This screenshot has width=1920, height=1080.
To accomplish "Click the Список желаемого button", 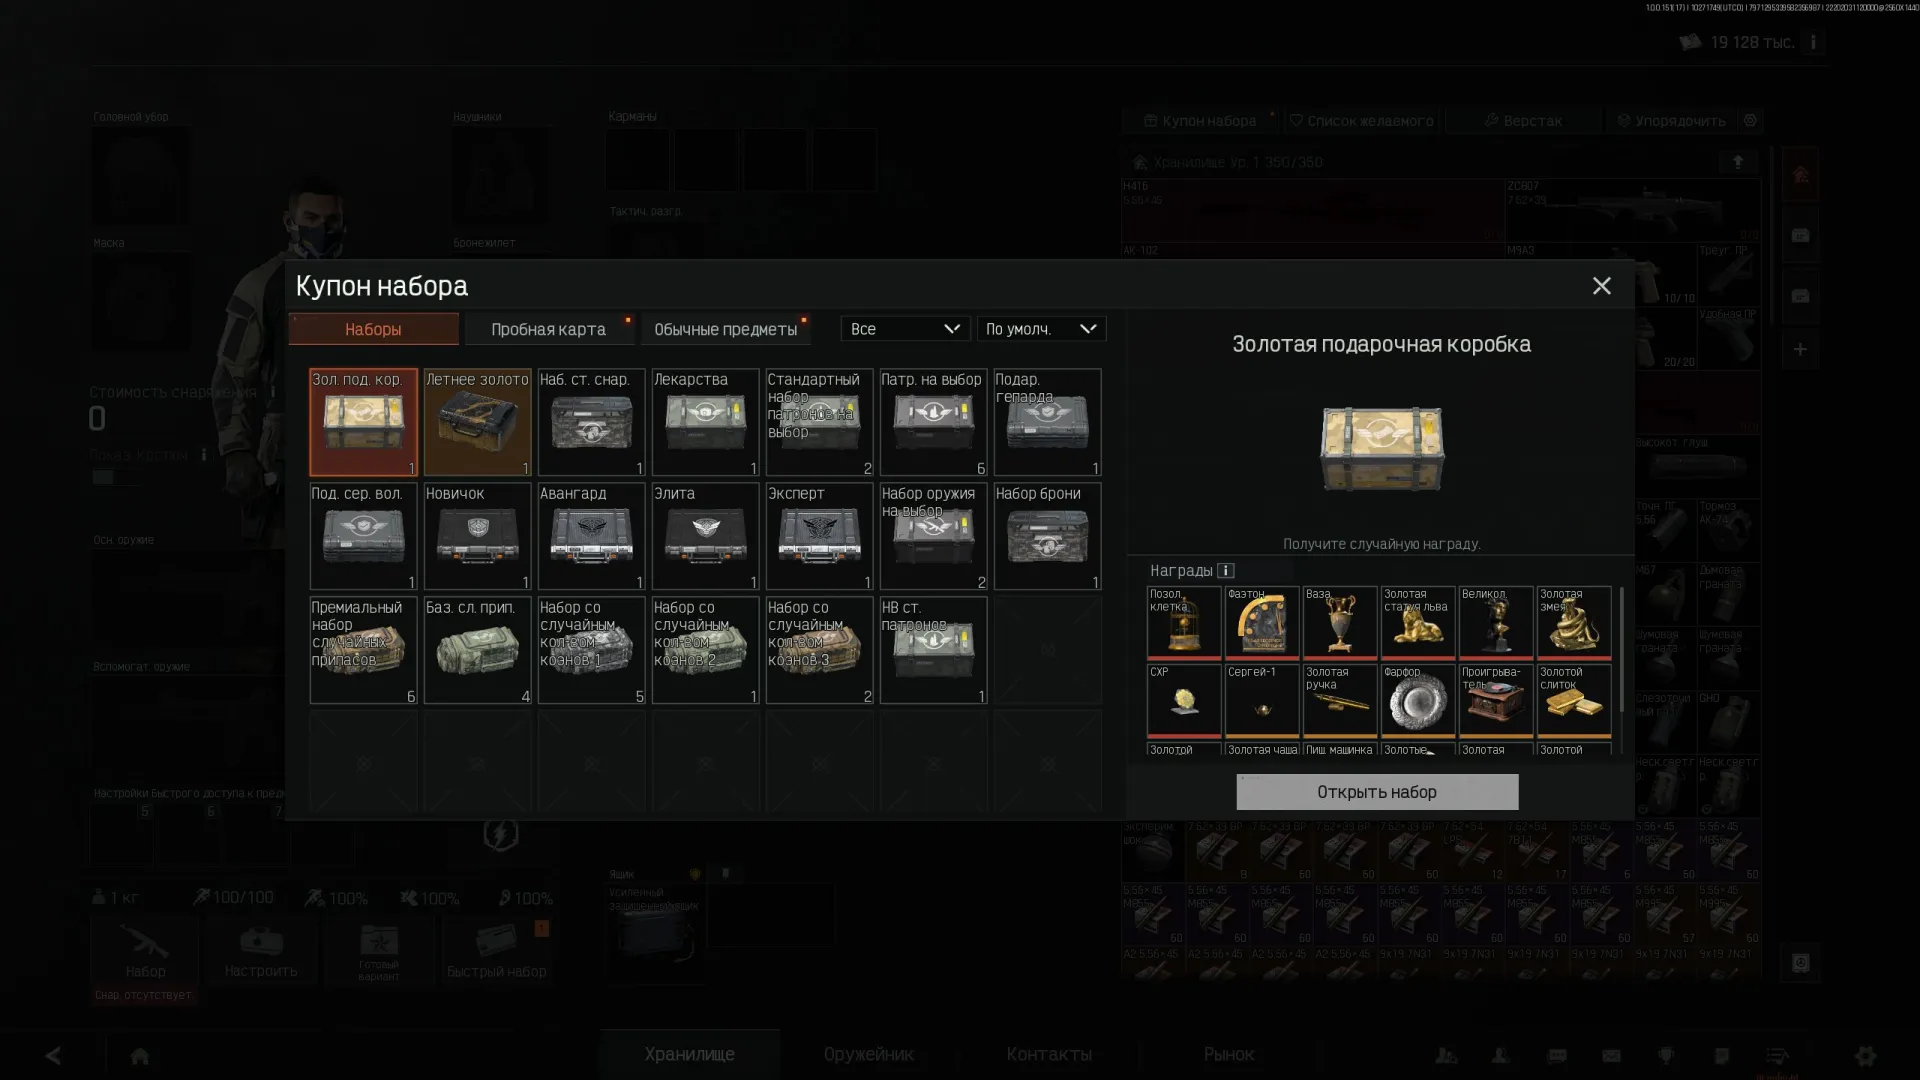I will click(1362, 121).
